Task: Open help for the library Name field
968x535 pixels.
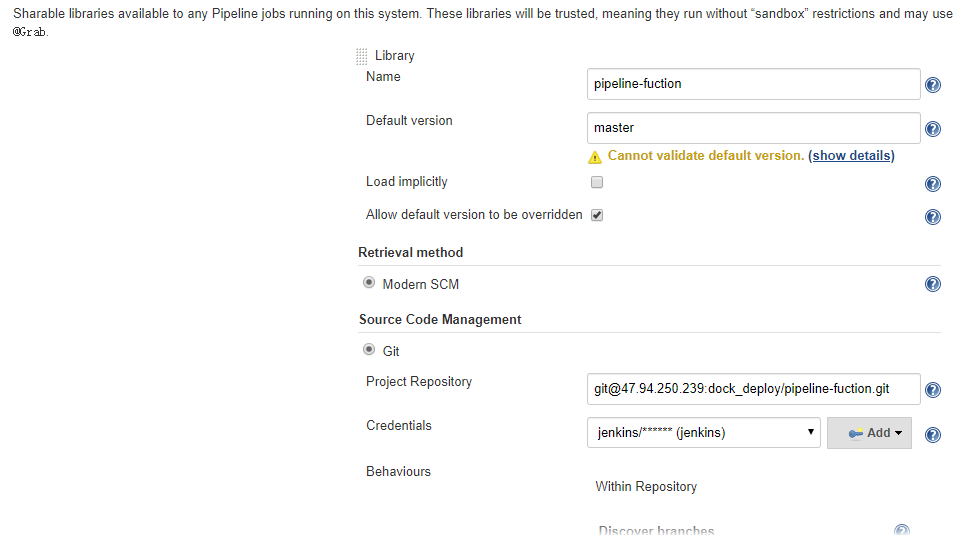Action: pyautogui.click(x=932, y=85)
